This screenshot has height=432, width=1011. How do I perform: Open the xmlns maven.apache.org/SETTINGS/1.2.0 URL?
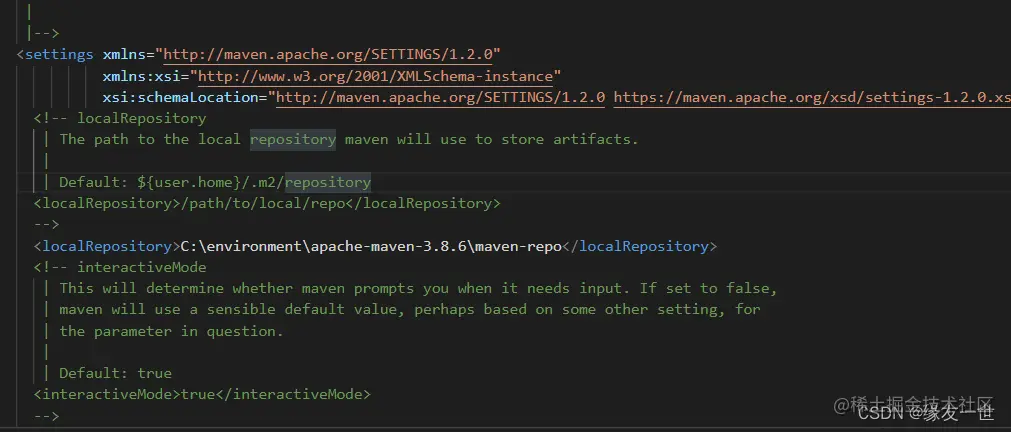(328, 54)
